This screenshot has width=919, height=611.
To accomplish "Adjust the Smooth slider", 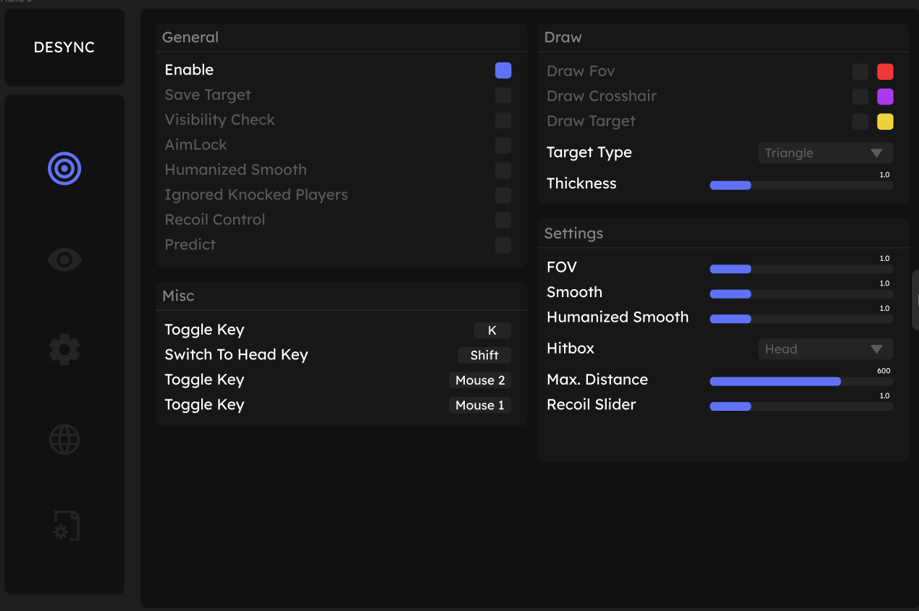I will tap(801, 294).
